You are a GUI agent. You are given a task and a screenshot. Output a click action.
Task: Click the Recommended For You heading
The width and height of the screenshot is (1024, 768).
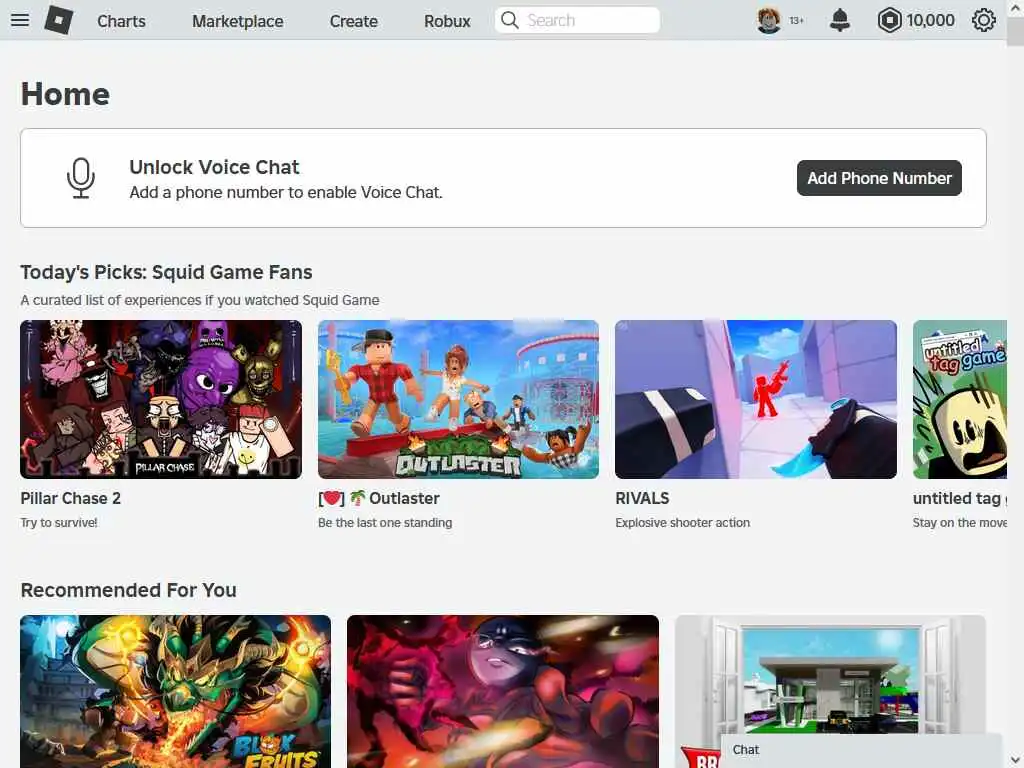click(129, 590)
